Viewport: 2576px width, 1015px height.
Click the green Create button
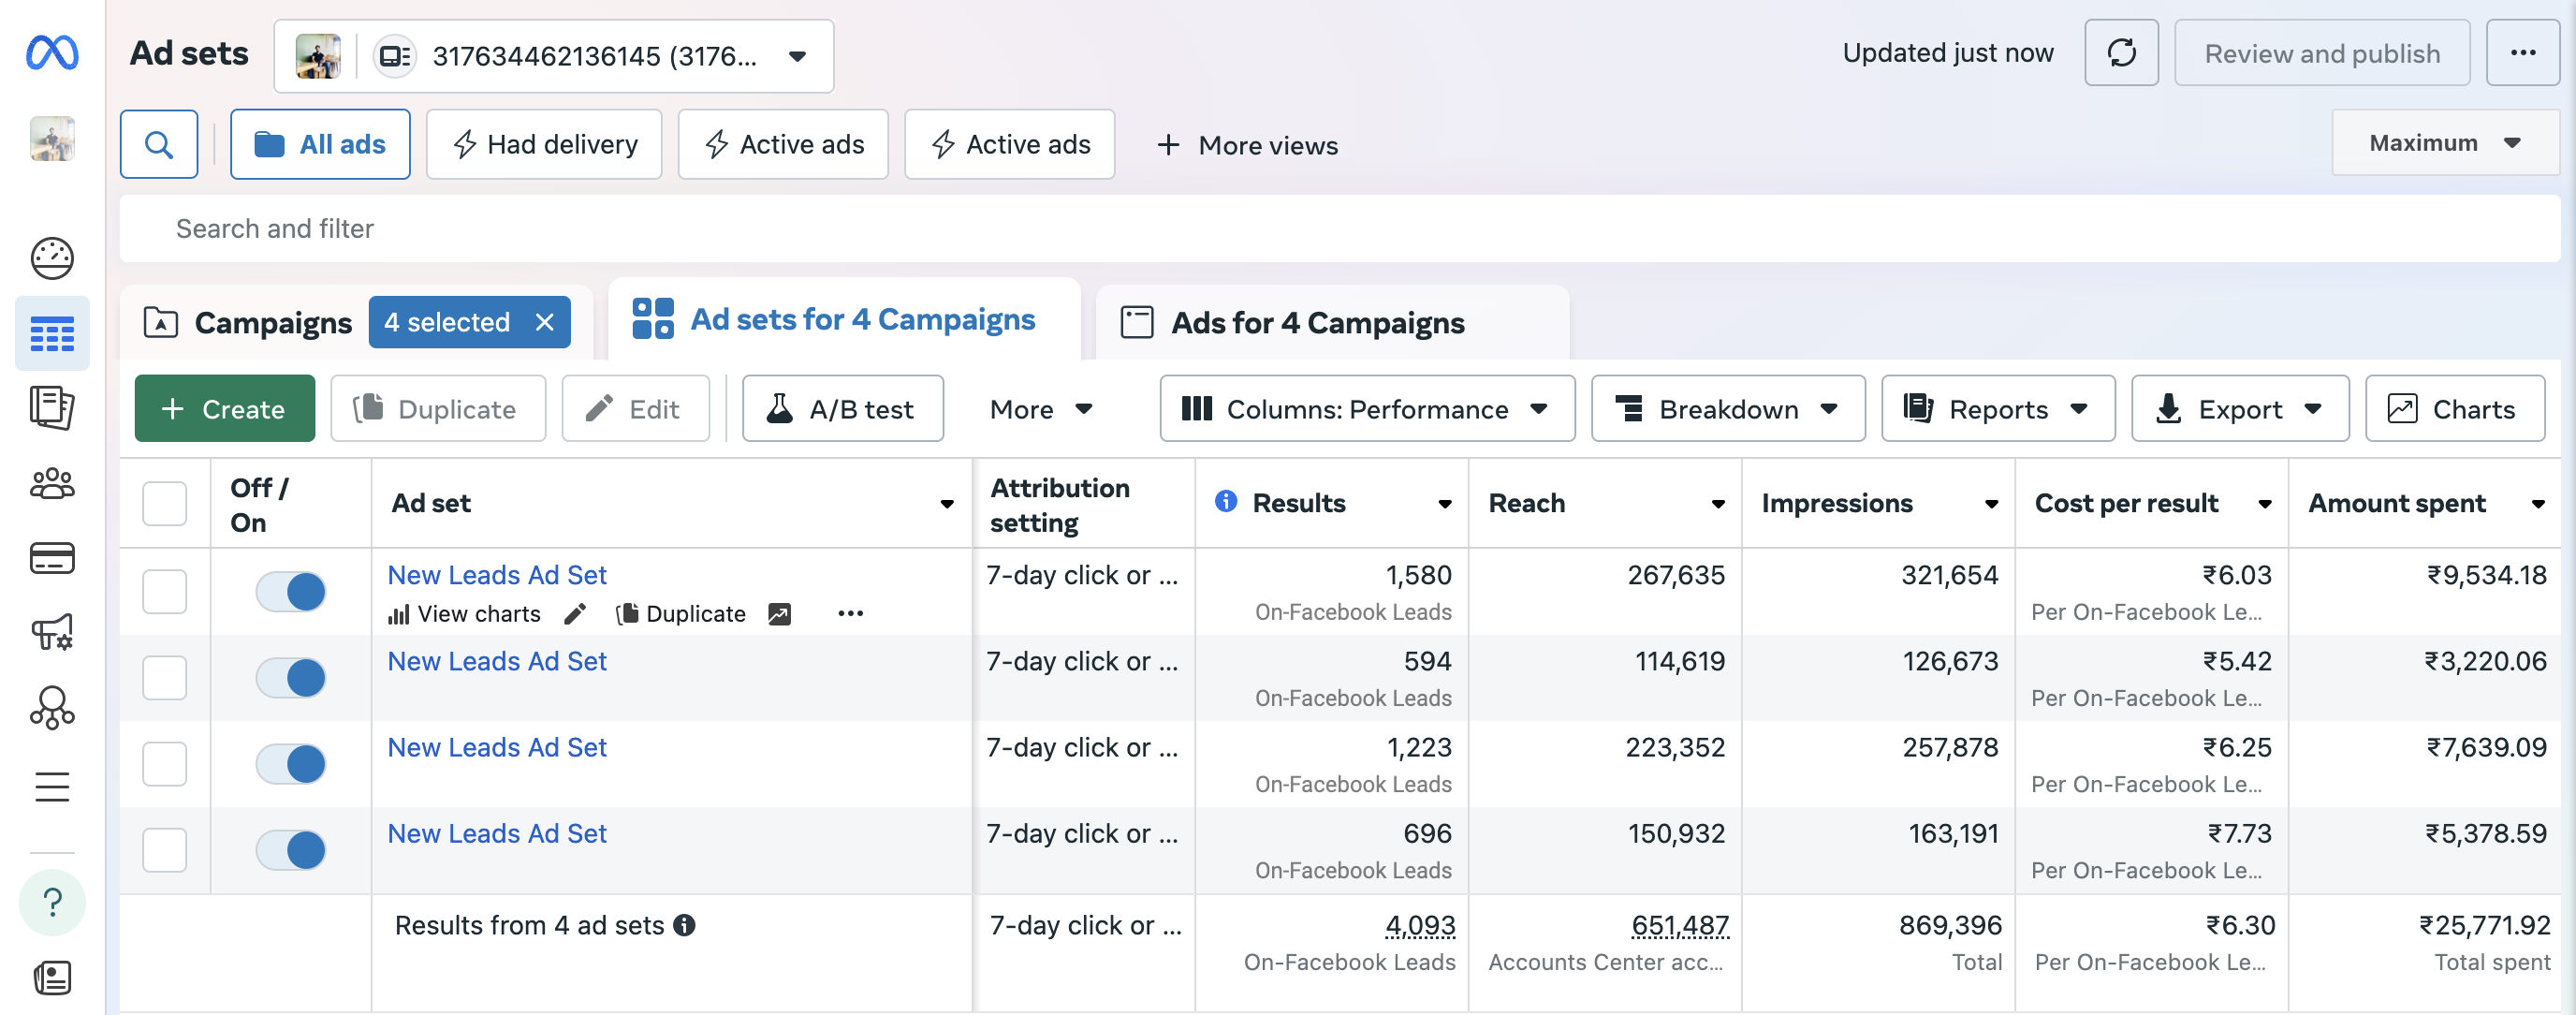click(x=225, y=409)
